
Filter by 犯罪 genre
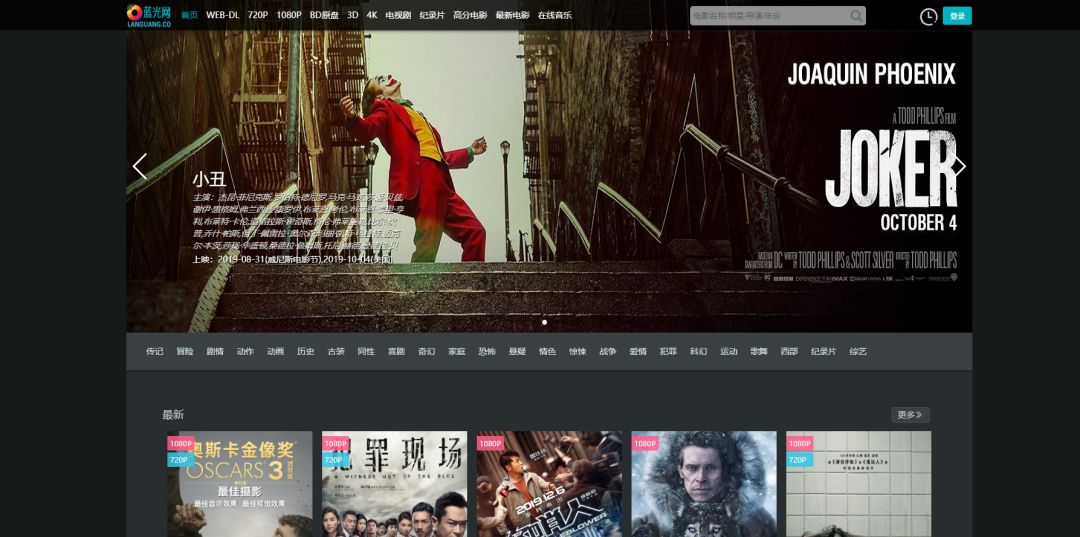click(668, 352)
